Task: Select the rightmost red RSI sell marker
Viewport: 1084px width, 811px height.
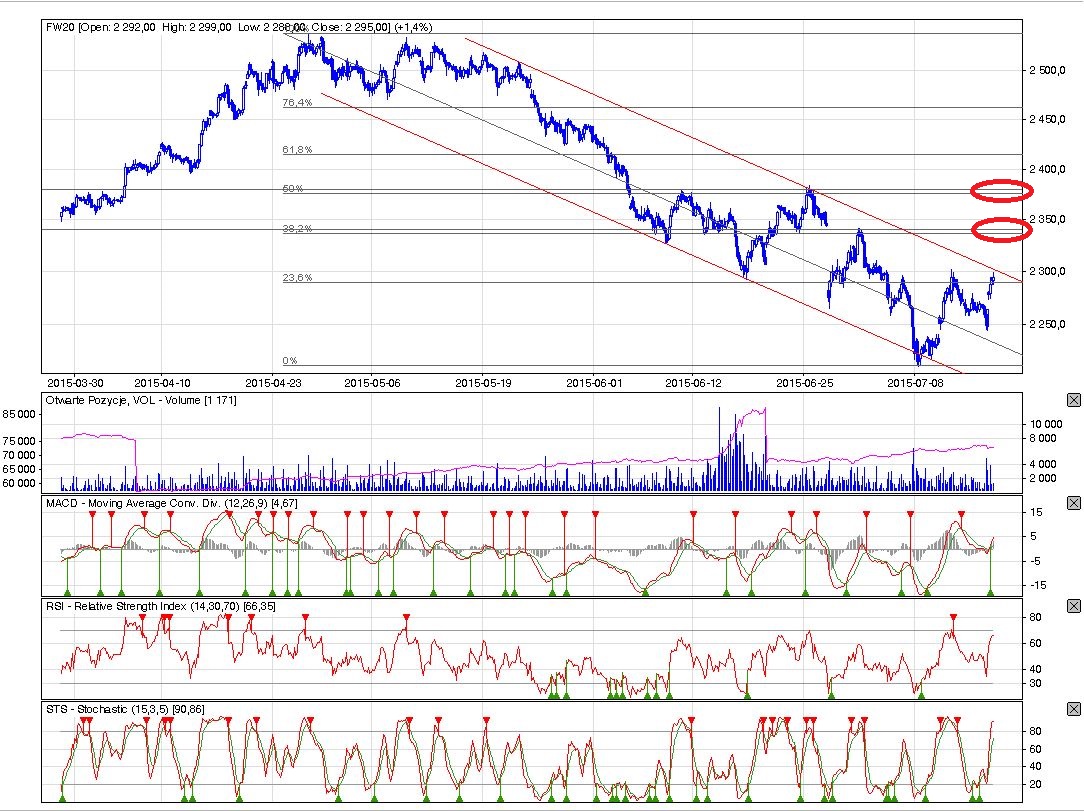Action: pos(952,618)
